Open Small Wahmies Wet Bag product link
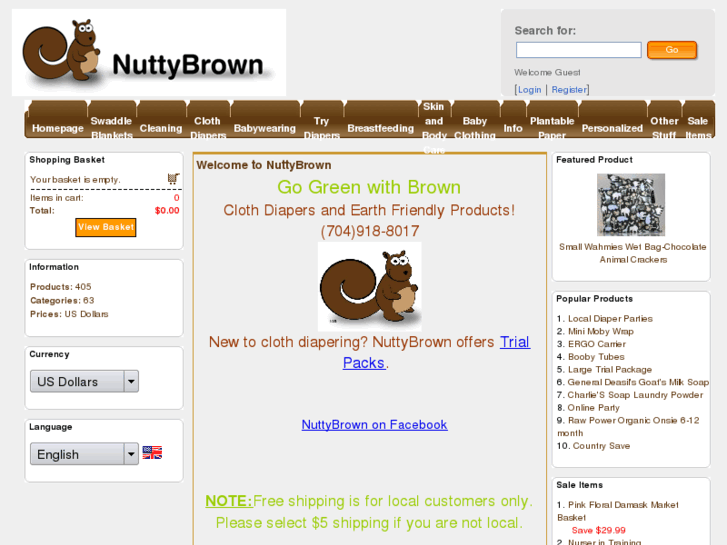The width and height of the screenshot is (727, 545). 633,253
